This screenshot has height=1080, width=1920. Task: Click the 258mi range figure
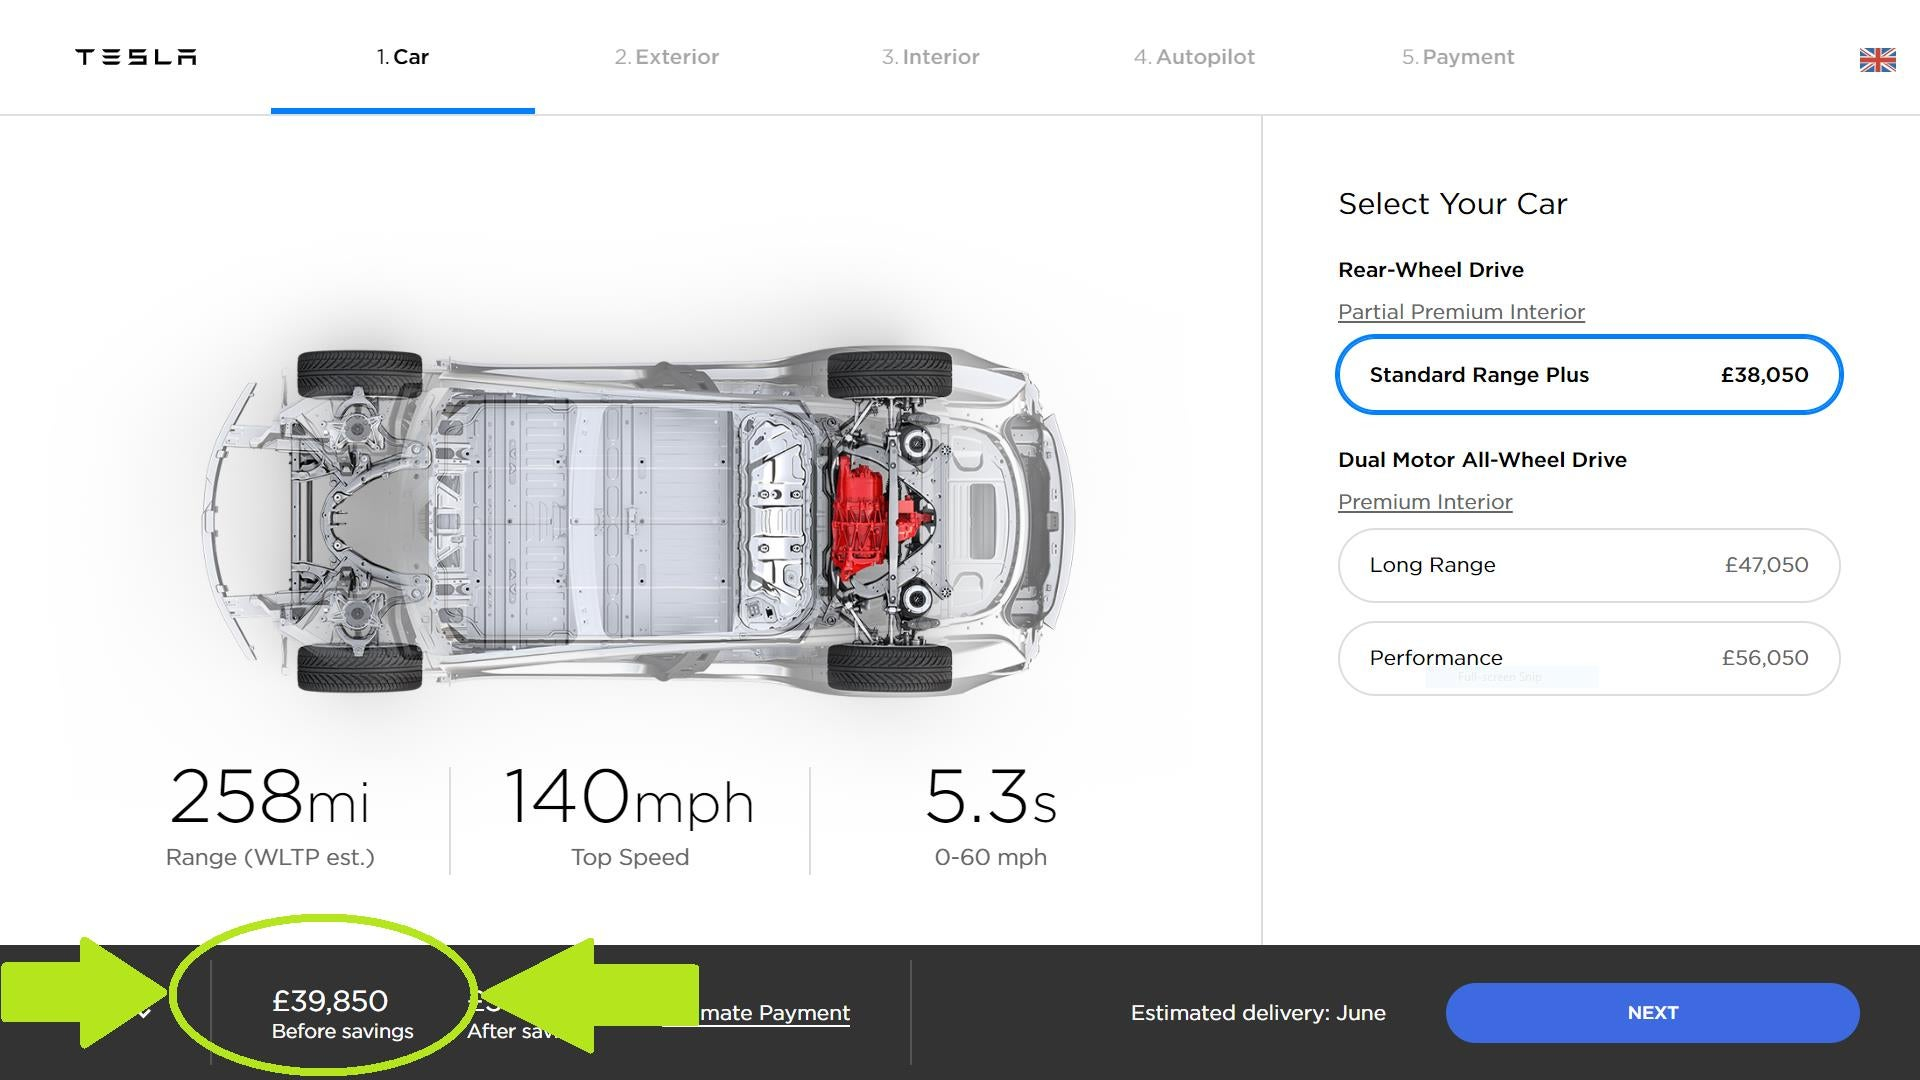270,797
